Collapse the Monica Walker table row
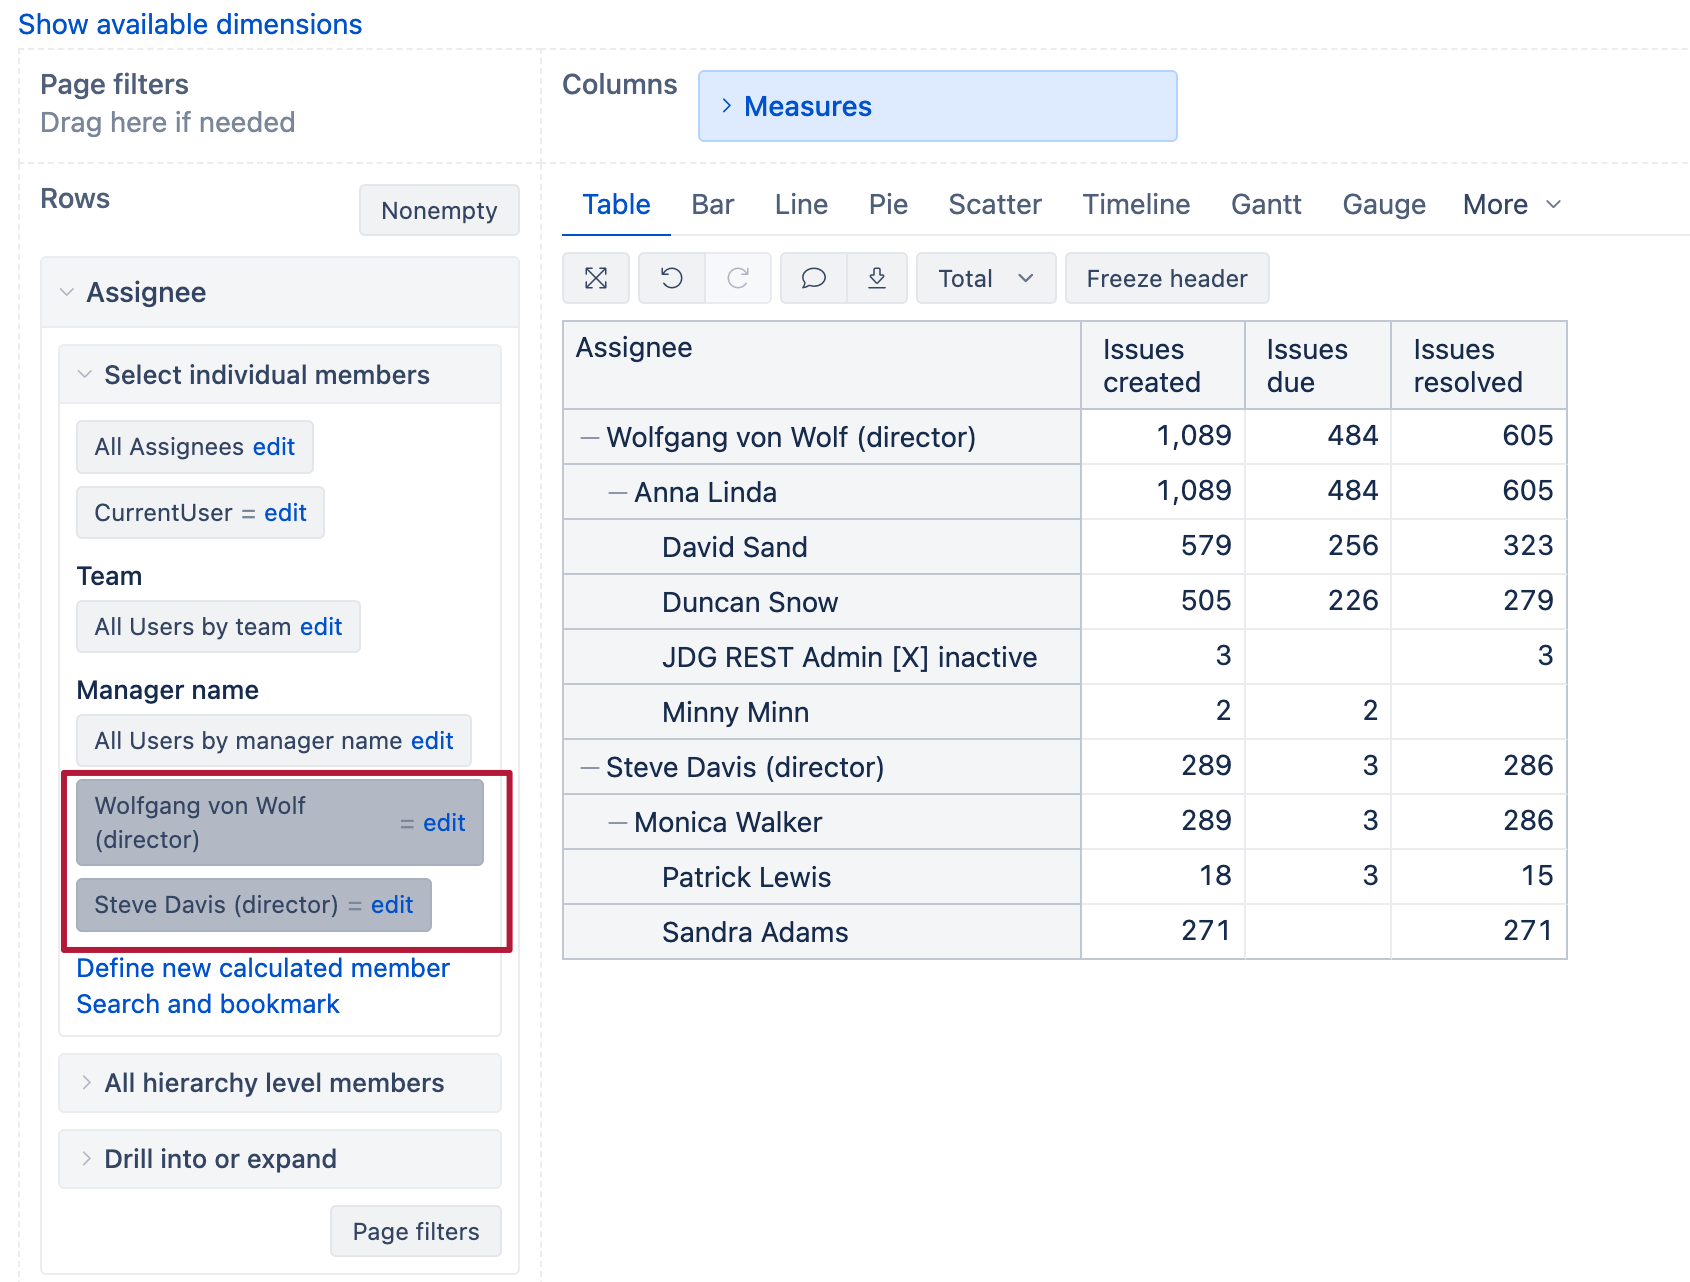Screen dimensions: 1690x1282 tap(618, 823)
